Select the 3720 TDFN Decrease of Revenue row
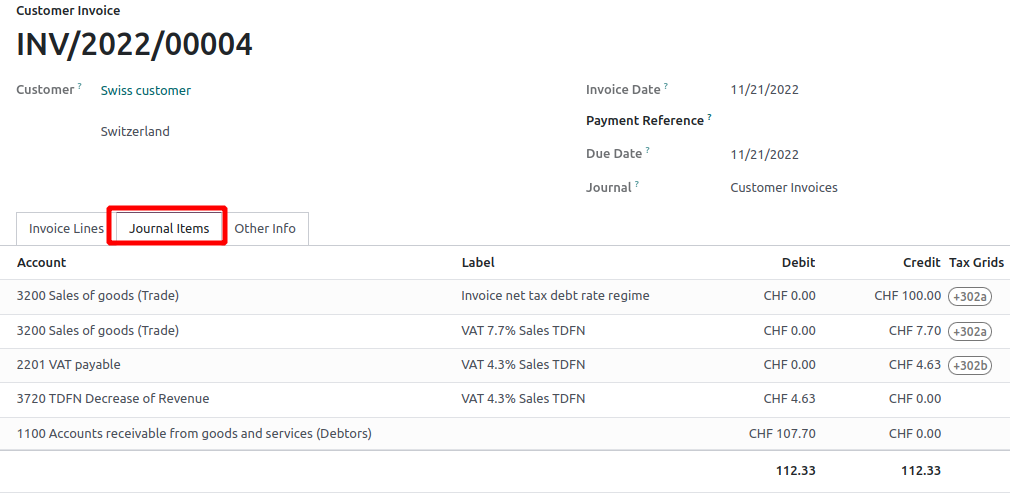1010x495 pixels. tap(505, 400)
